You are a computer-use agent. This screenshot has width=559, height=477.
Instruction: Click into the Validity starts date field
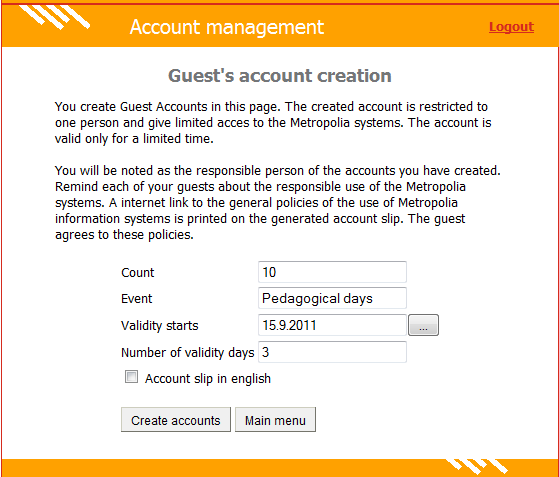point(332,325)
